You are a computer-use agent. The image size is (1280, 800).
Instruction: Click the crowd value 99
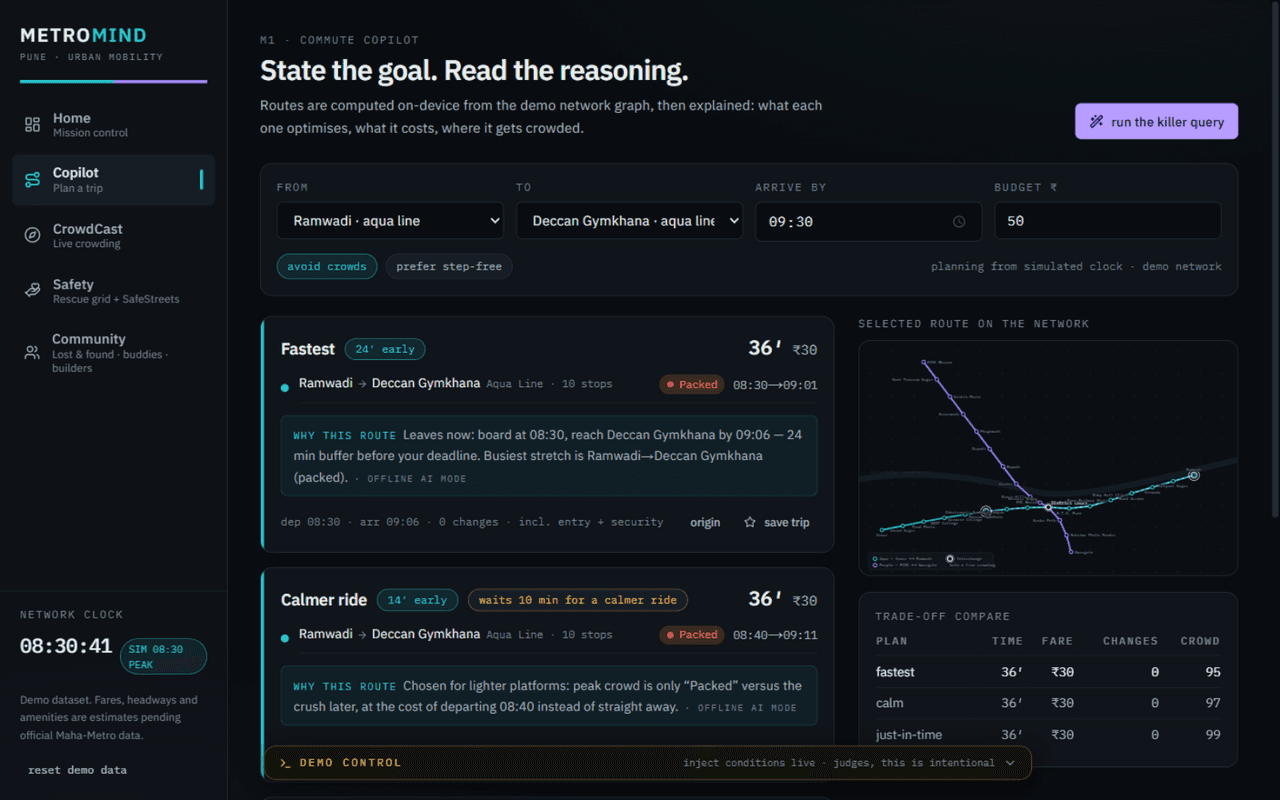click(1213, 735)
